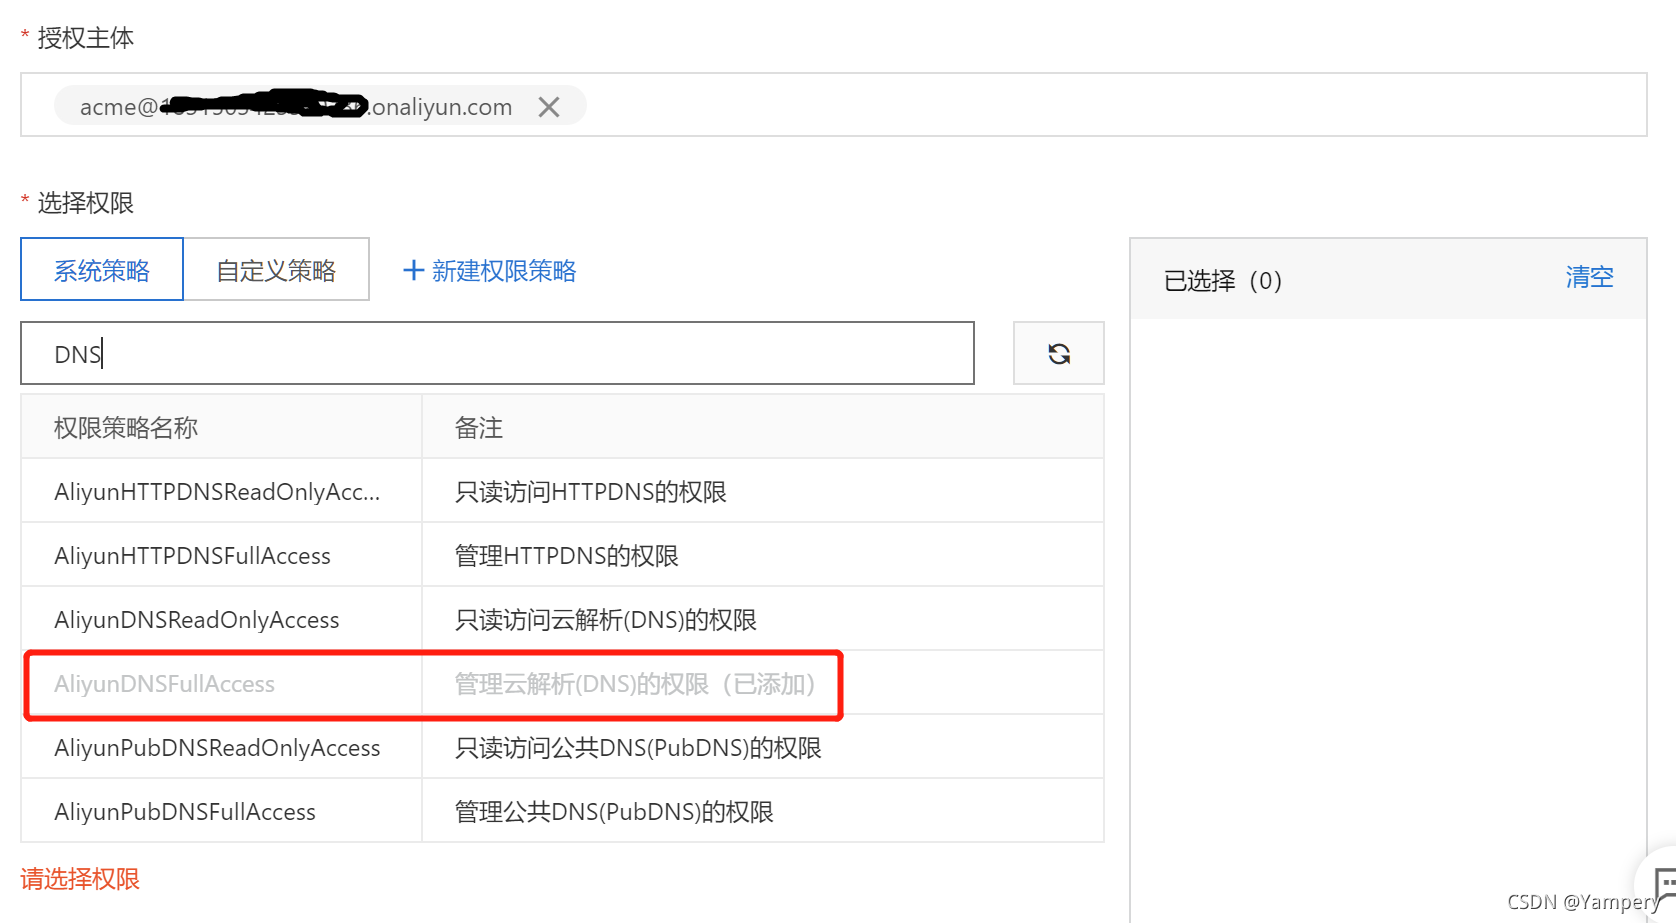Click the 权限策略名称 column header
Image resolution: width=1676 pixels, height=923 pixels.
pos(126,428)
